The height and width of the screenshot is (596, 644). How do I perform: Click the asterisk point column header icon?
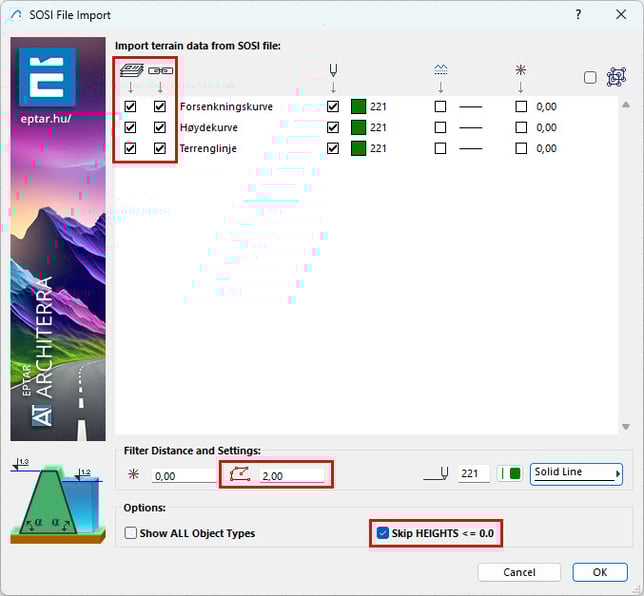[x=520, y=70]
